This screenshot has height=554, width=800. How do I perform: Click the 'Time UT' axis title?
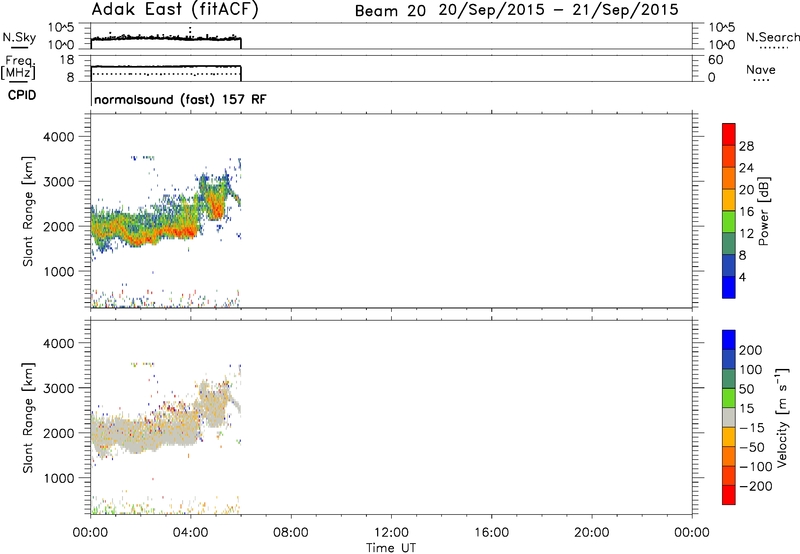(x=391, y=548)
